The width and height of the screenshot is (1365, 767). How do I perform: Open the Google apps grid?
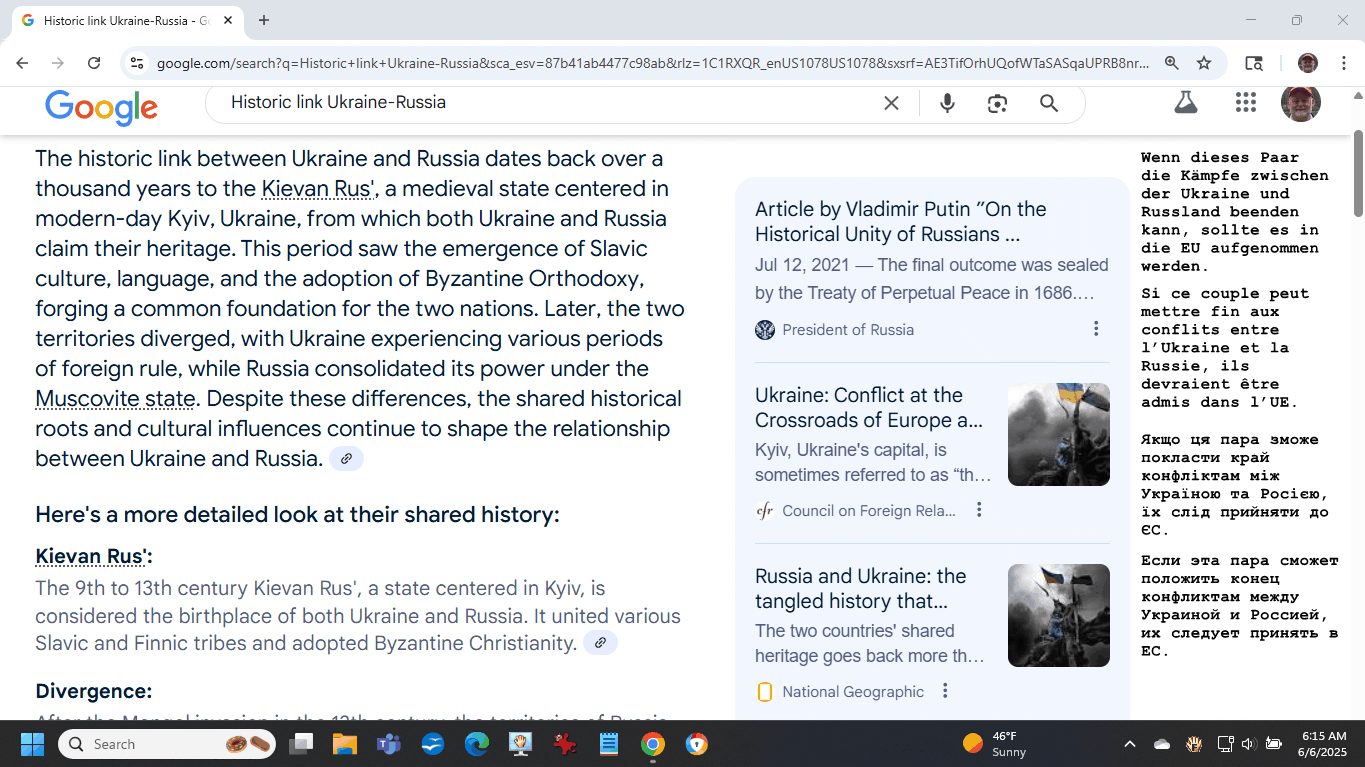pyautogui.click(x=1245, y=102)
